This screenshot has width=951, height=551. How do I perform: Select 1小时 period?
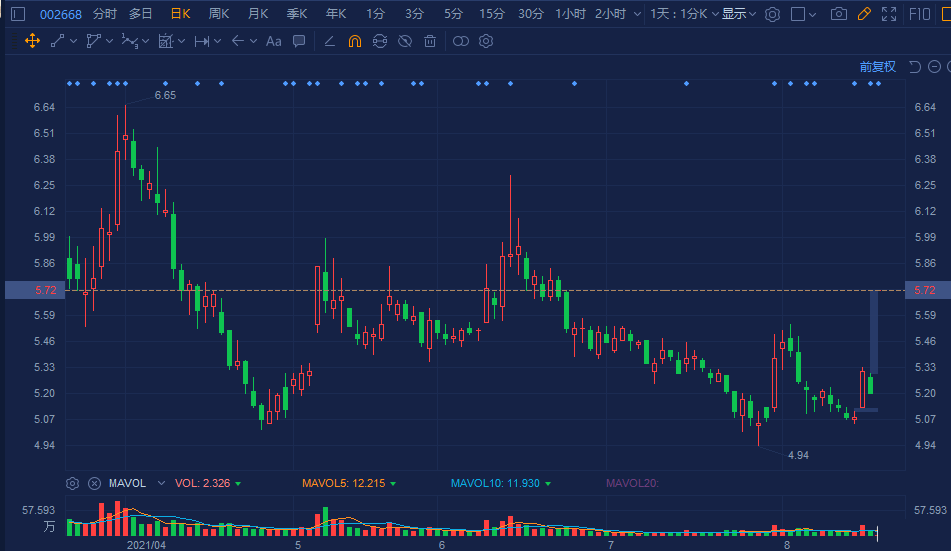coord(570,14)
